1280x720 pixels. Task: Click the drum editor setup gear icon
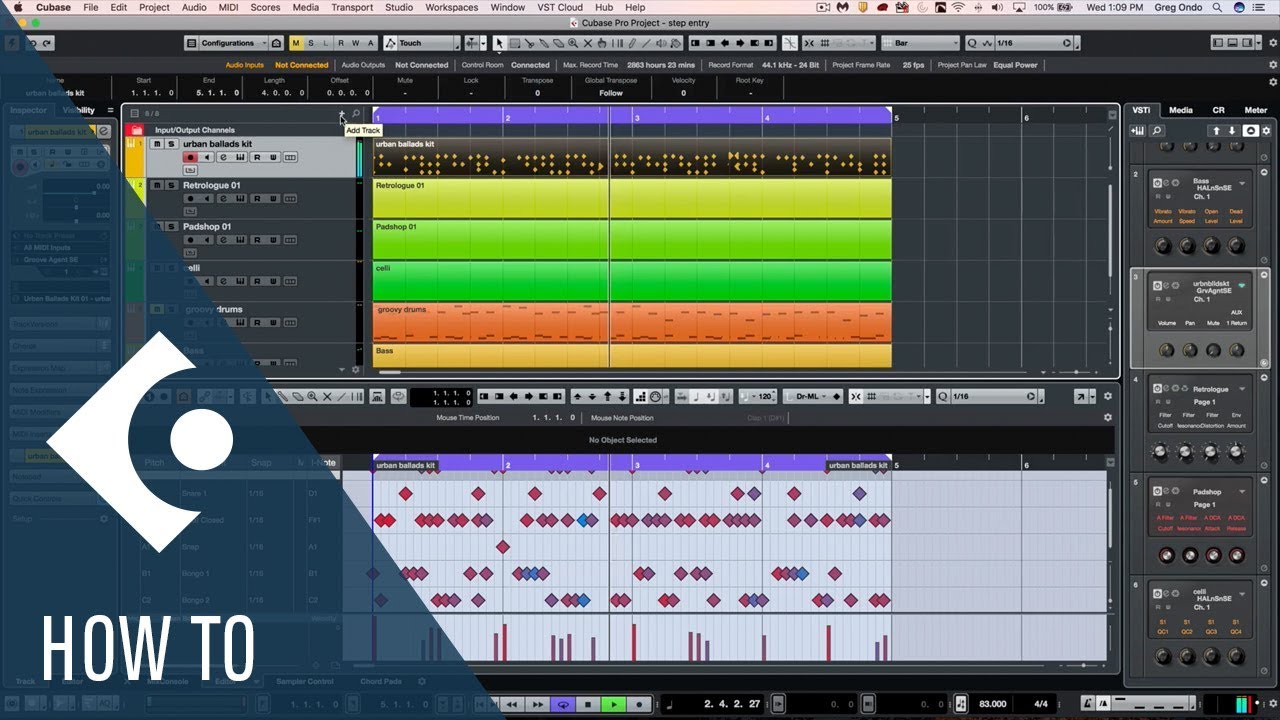coord(1108,396)
